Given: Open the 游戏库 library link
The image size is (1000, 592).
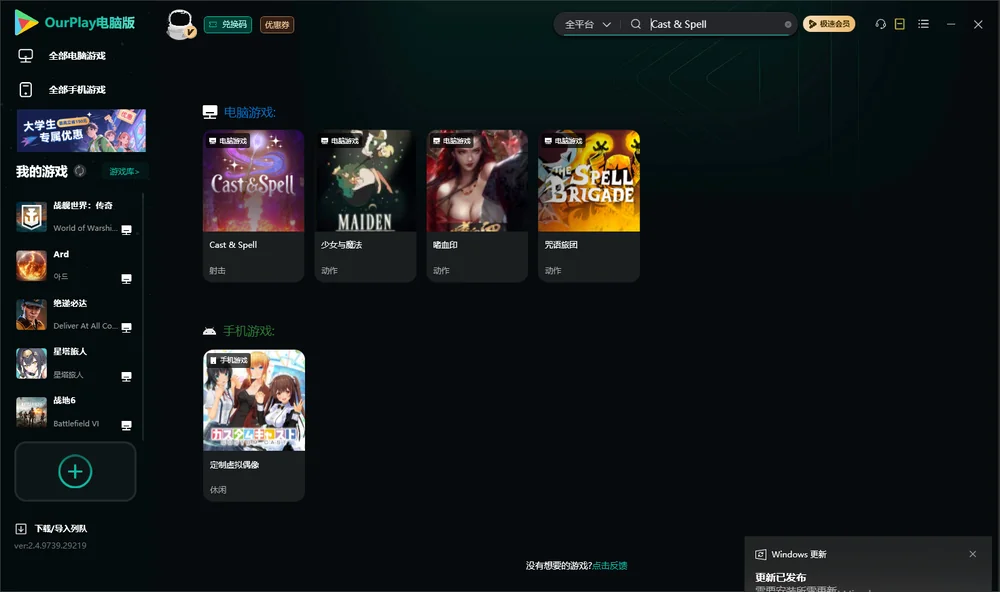Looking at the screenshot, I should point(124,172).
